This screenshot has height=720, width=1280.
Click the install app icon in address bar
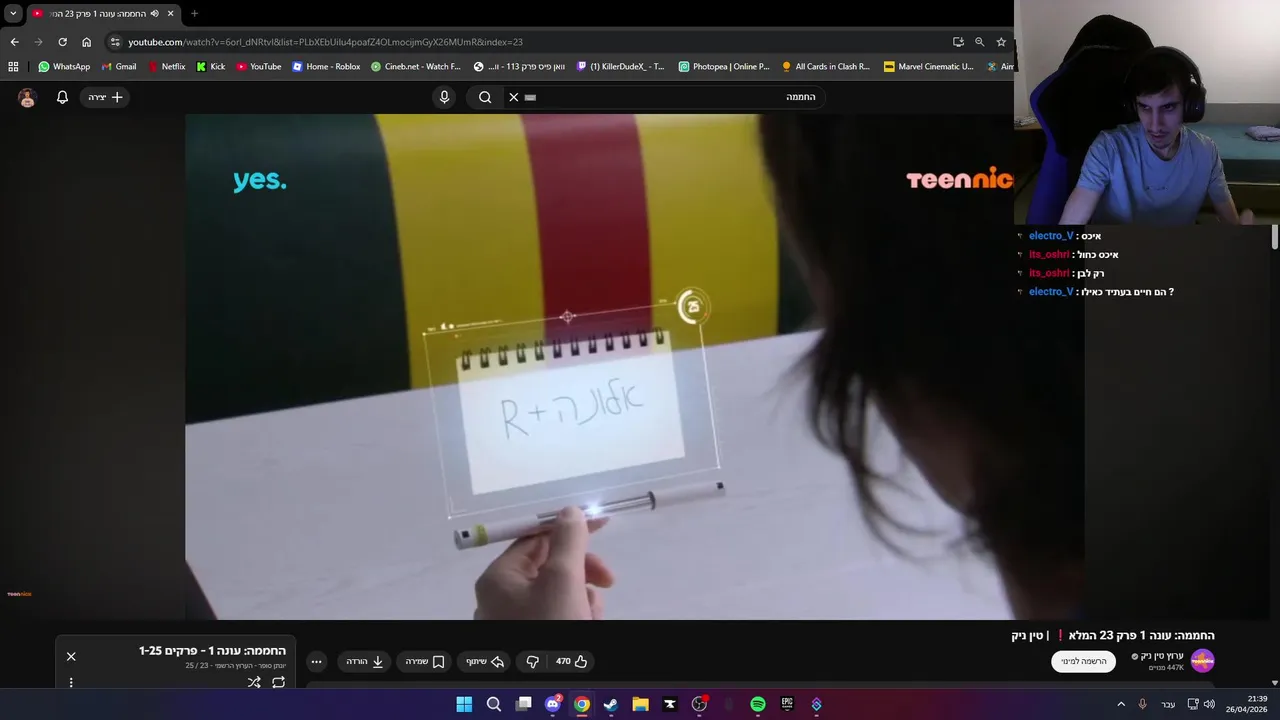[x=958, y=42]
